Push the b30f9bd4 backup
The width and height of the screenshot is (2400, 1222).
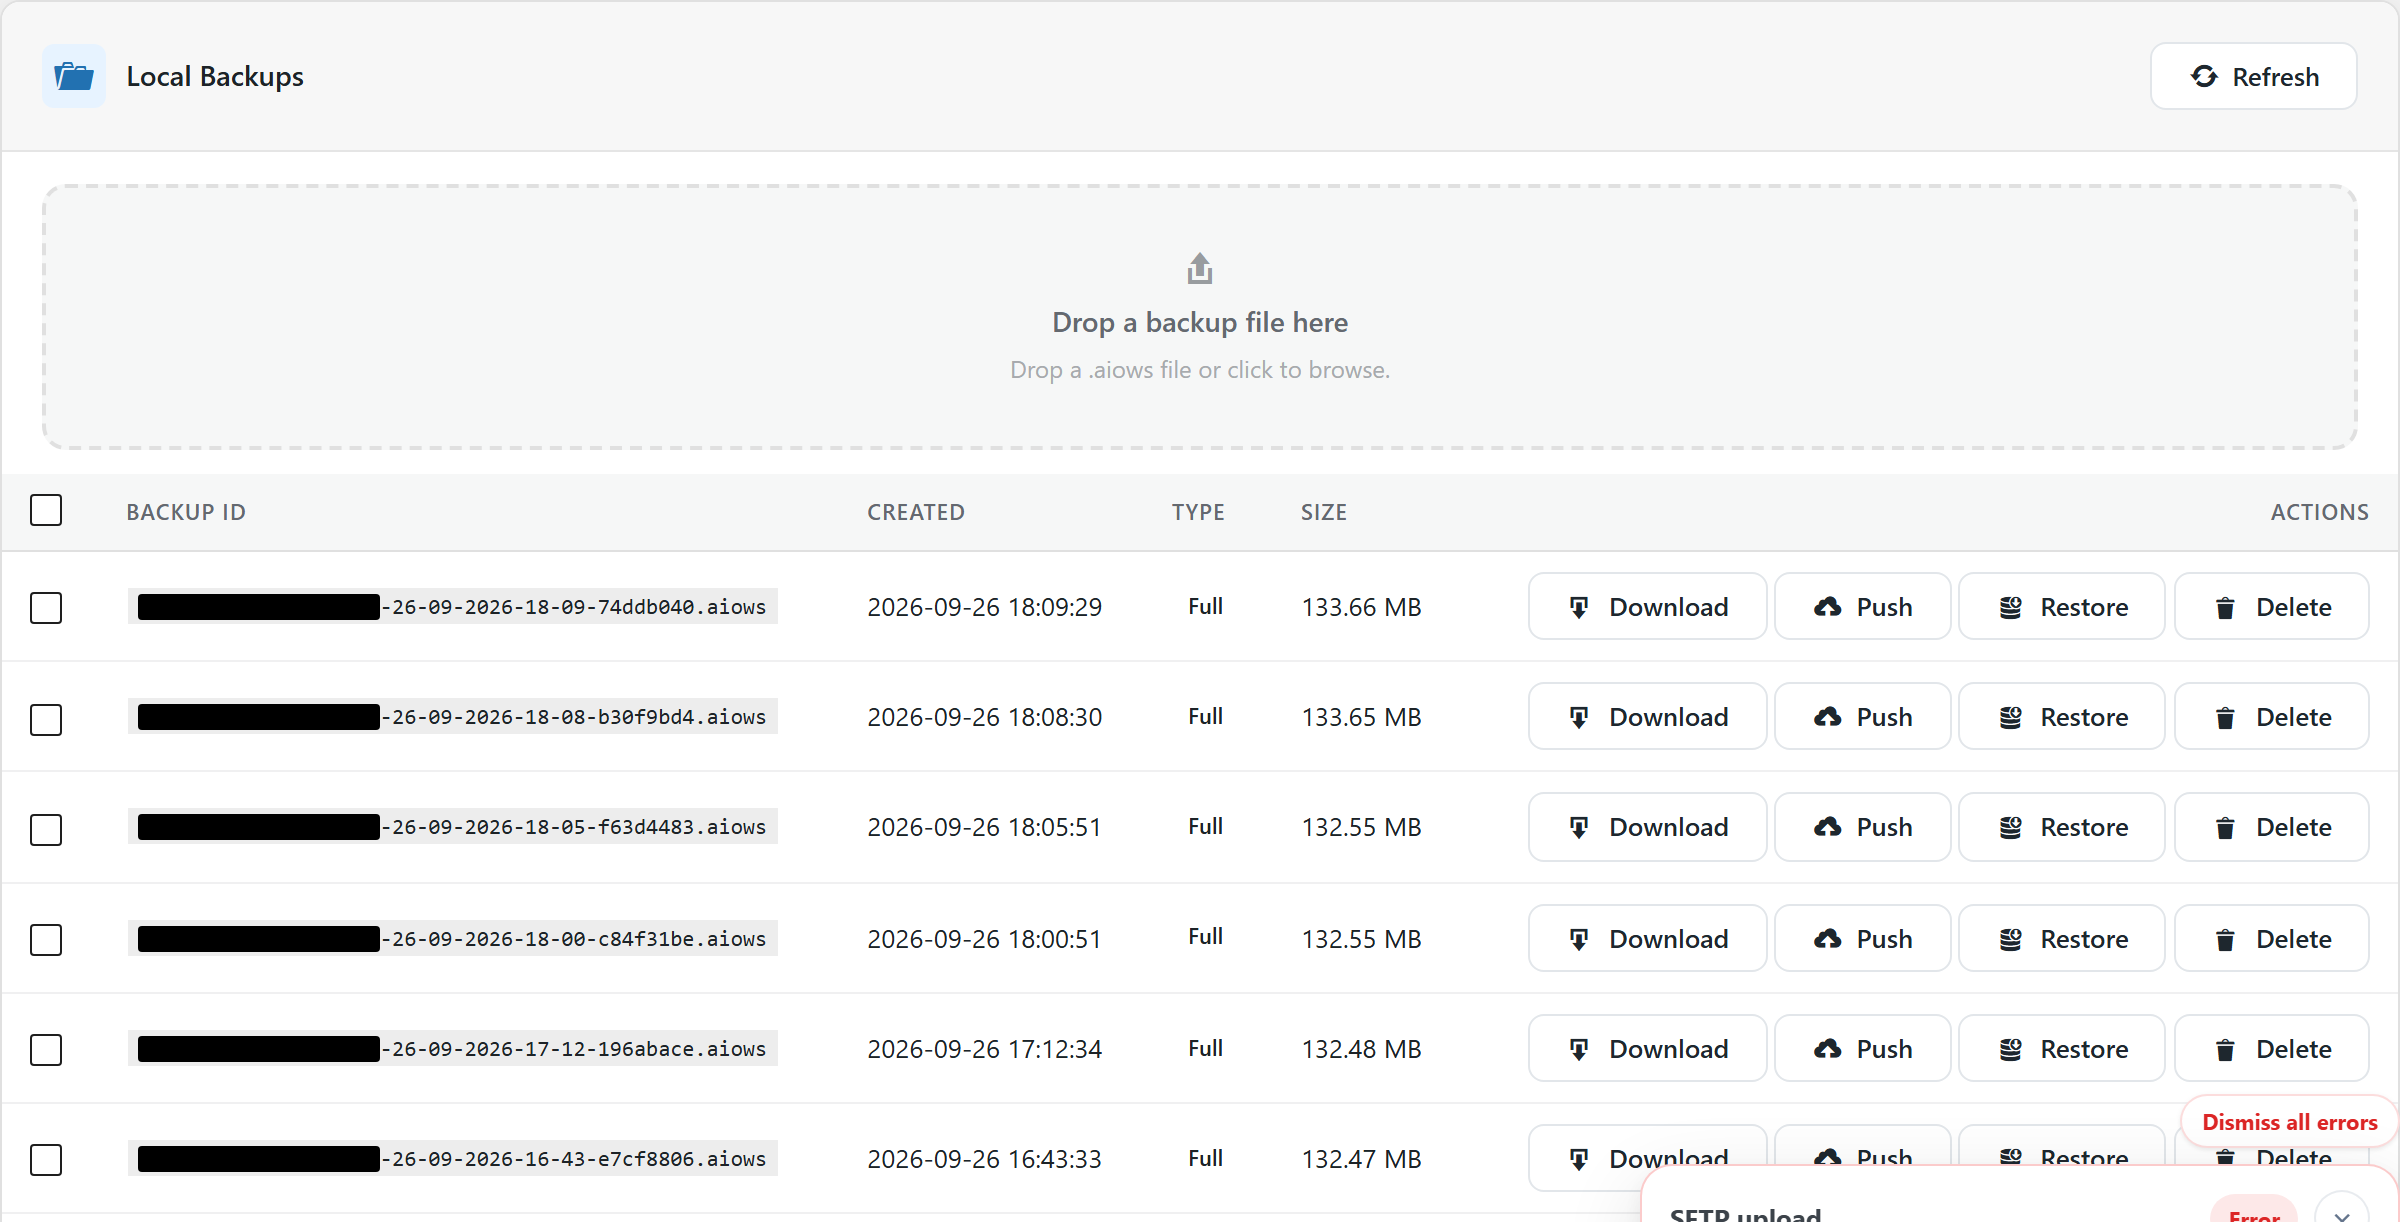1862,716
